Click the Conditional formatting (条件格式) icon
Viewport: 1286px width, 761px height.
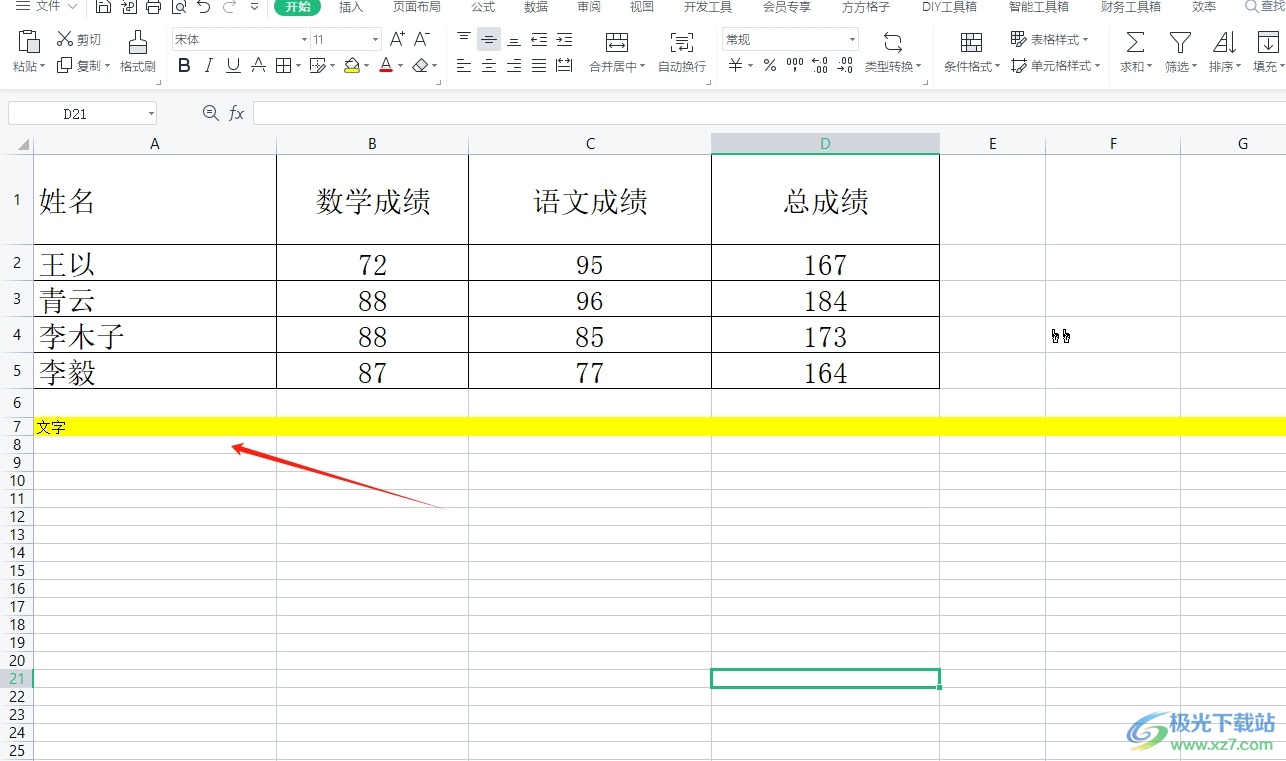coord(971,42)
